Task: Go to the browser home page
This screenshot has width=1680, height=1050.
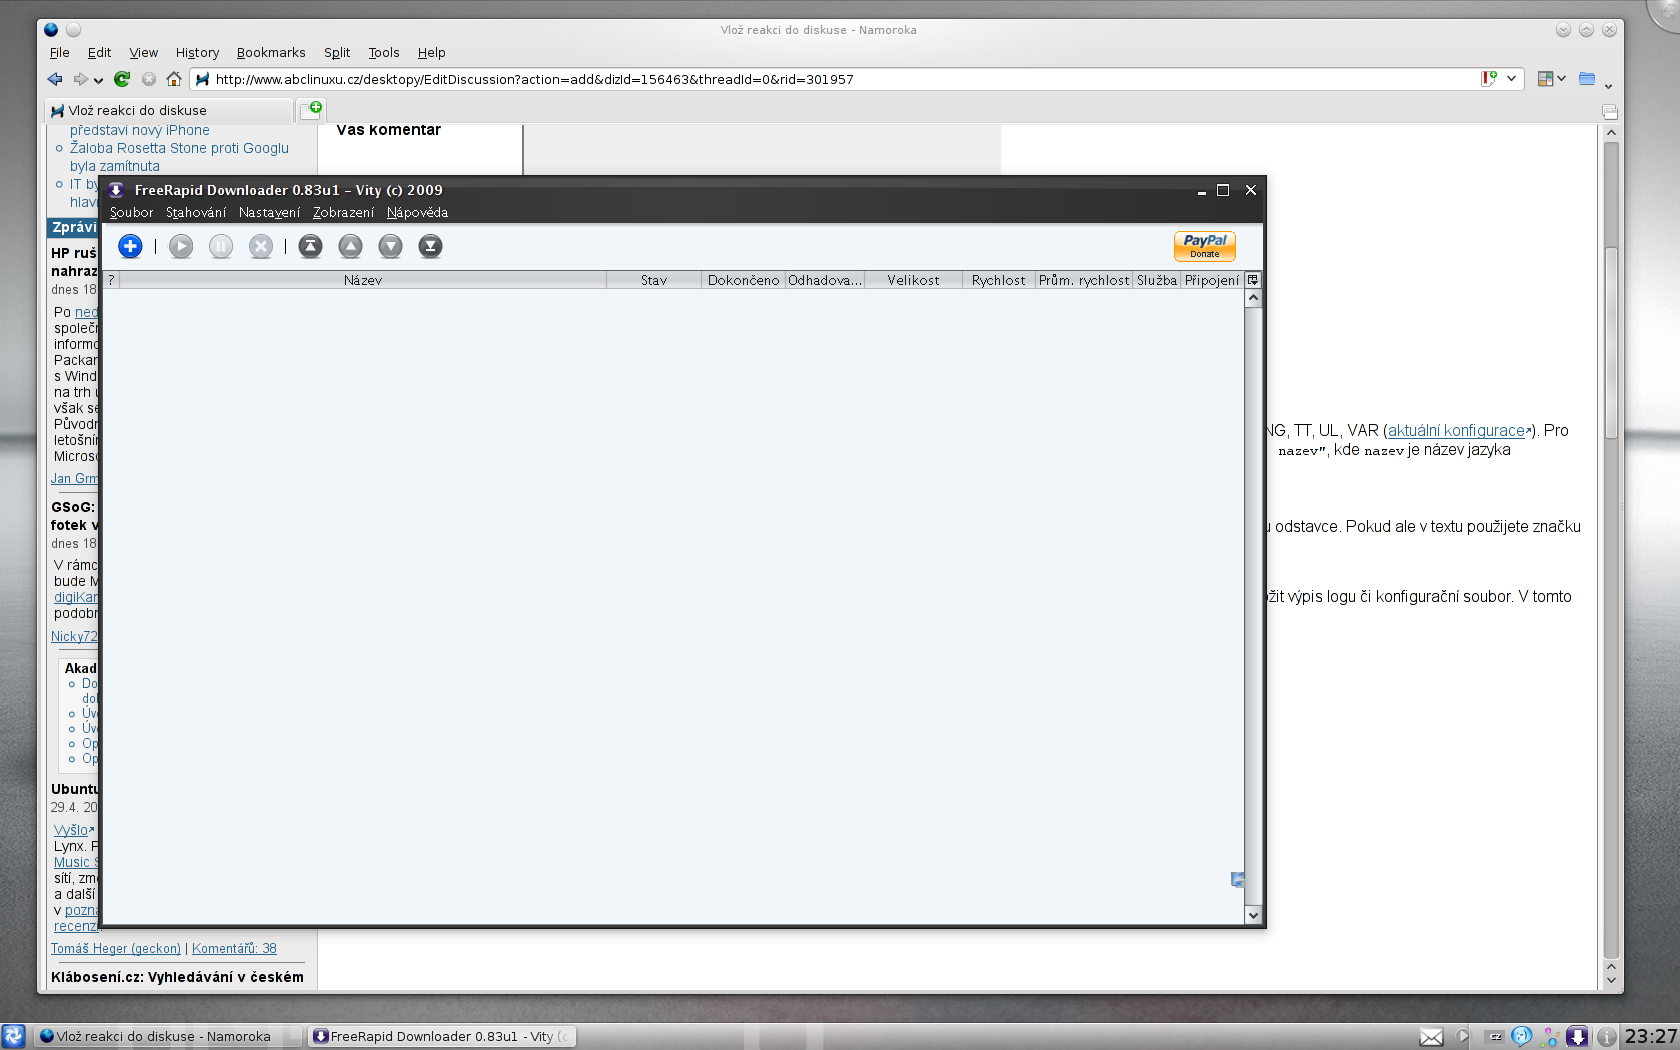Action: coord(174,79)
